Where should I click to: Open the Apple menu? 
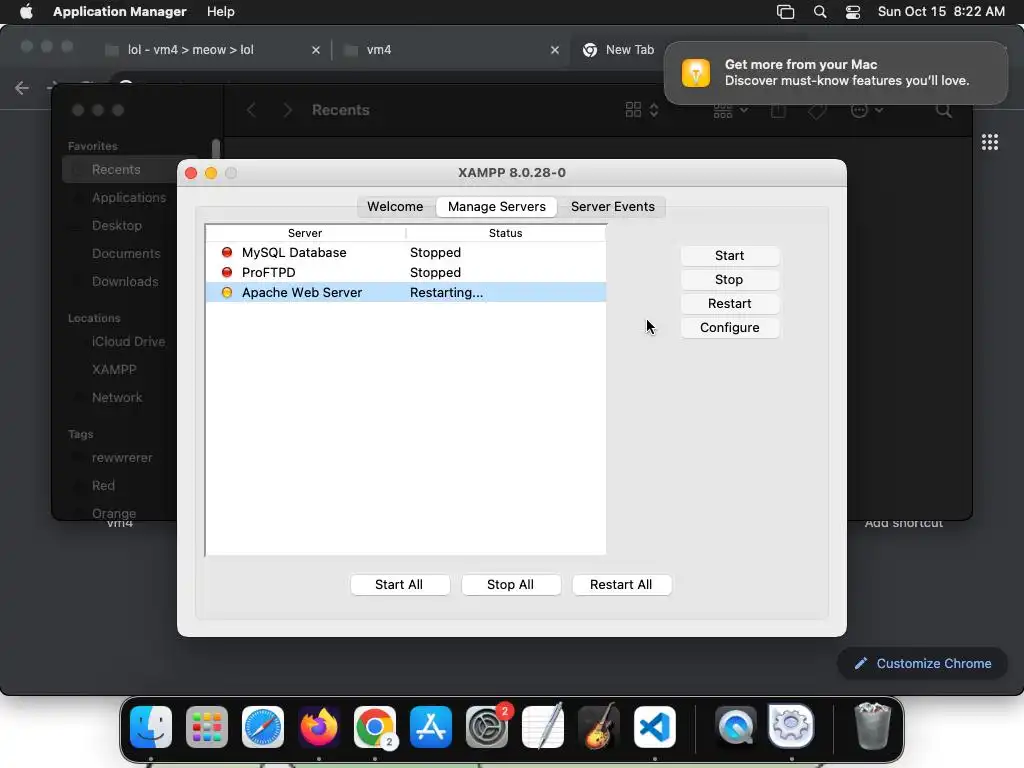coord(25,12)
